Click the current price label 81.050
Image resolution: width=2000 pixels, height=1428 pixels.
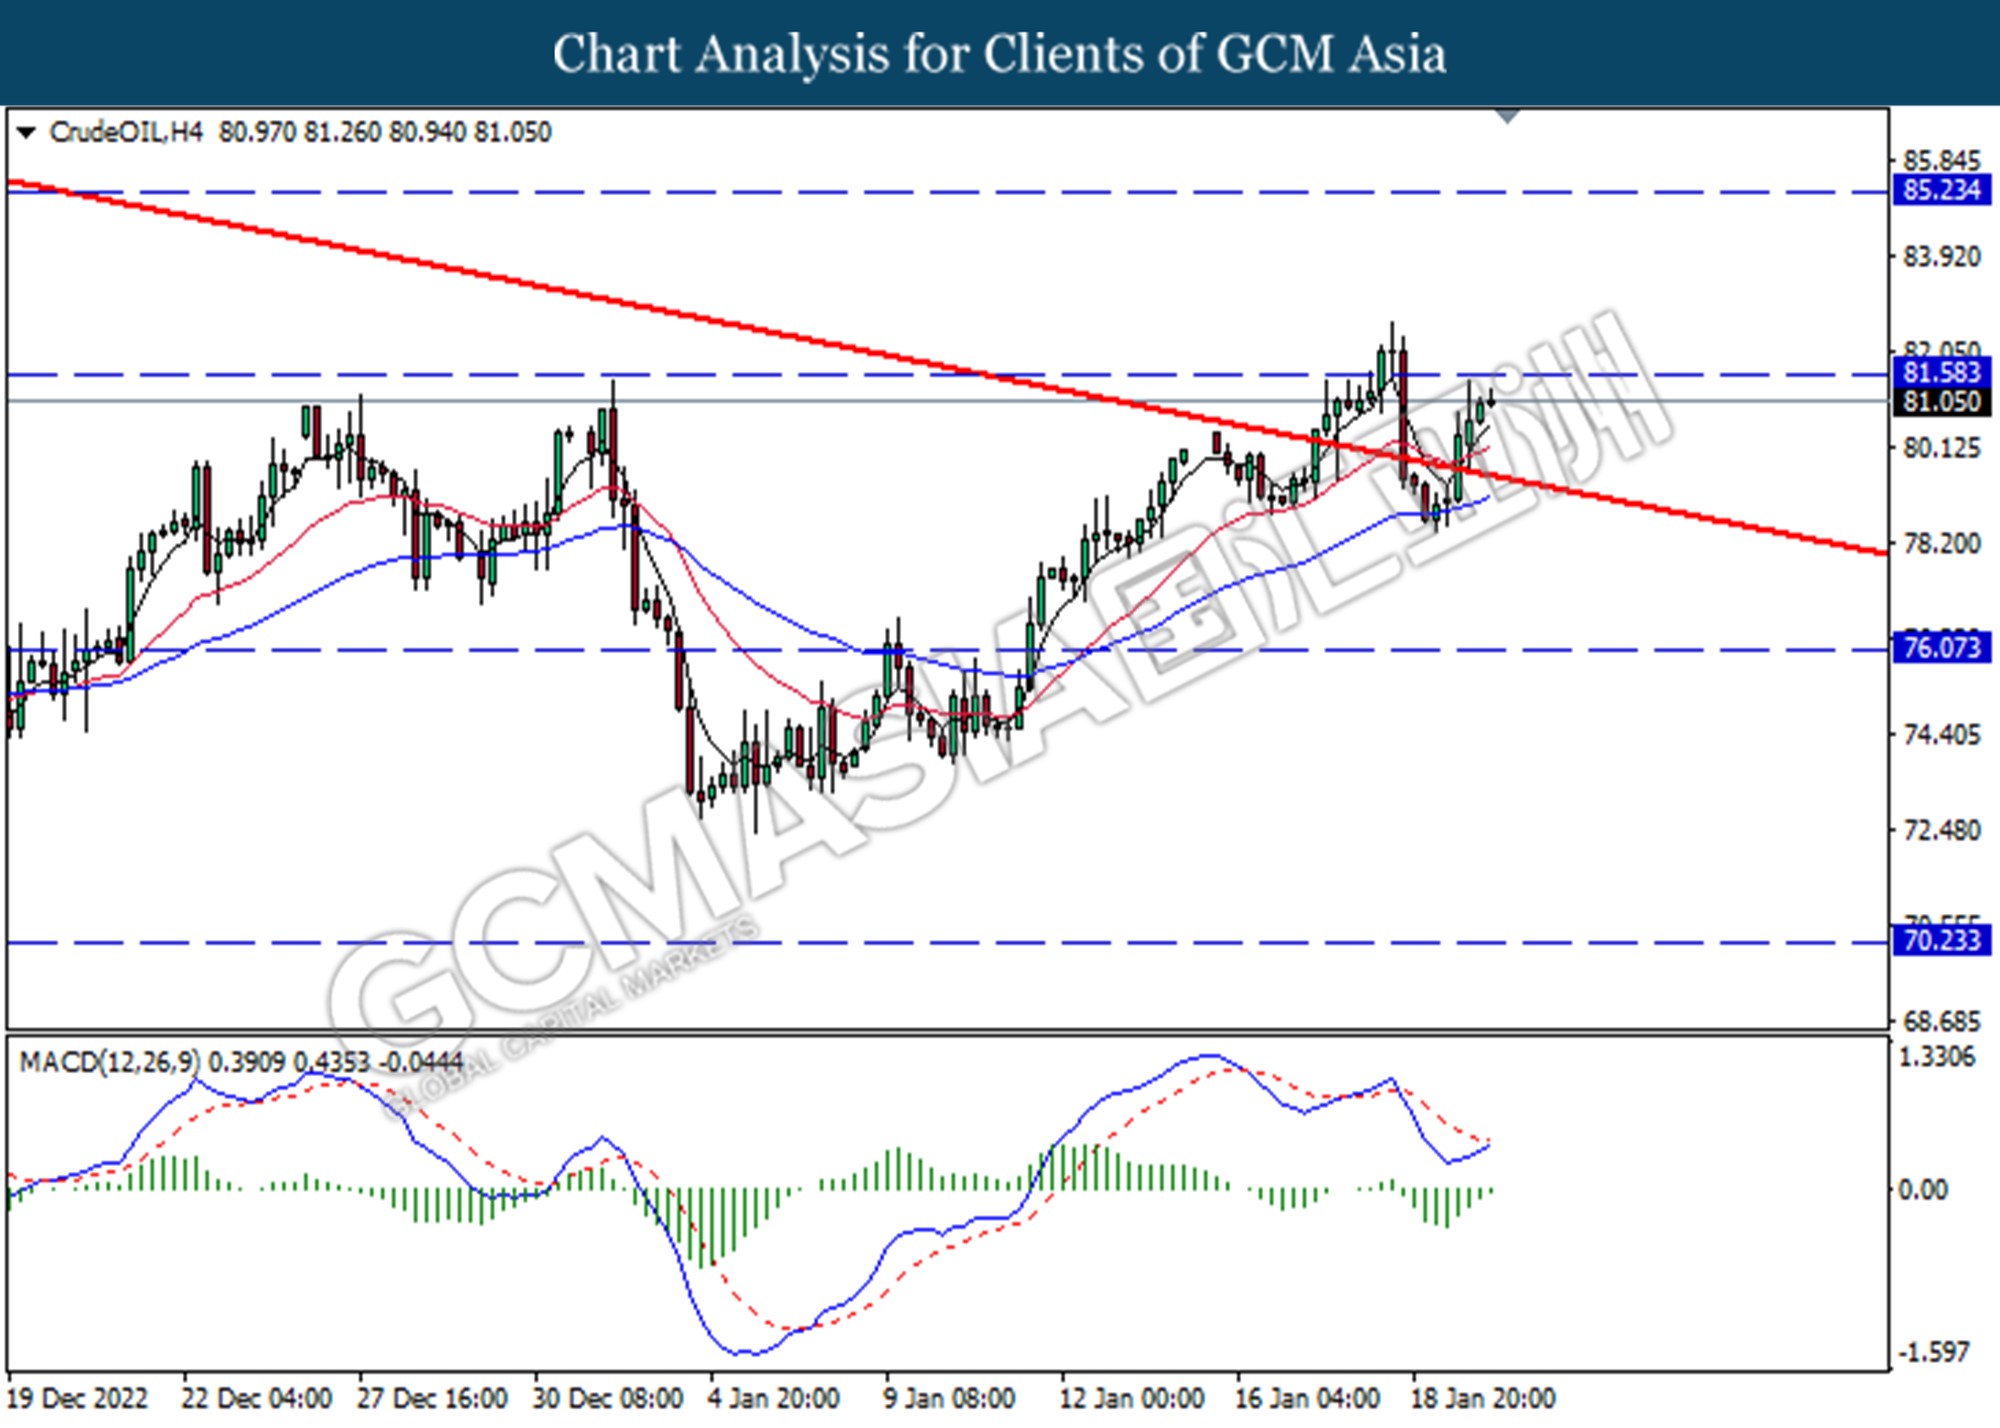click(x=1942, y=402)
